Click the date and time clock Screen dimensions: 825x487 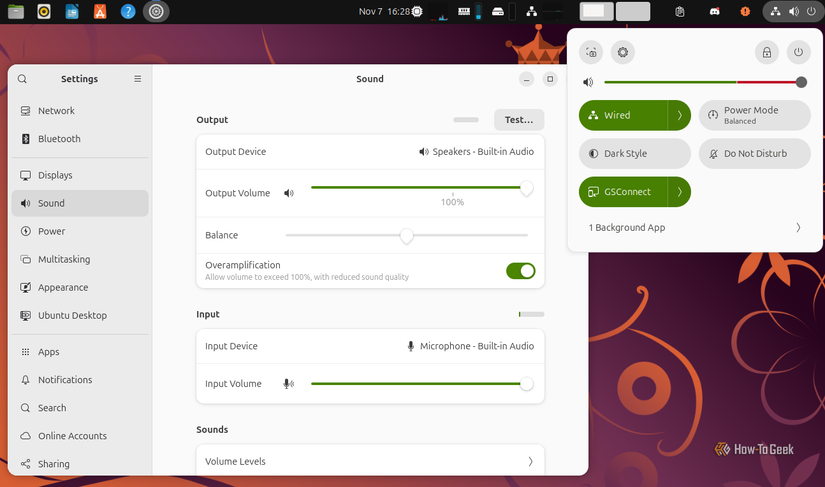(384, 12)
